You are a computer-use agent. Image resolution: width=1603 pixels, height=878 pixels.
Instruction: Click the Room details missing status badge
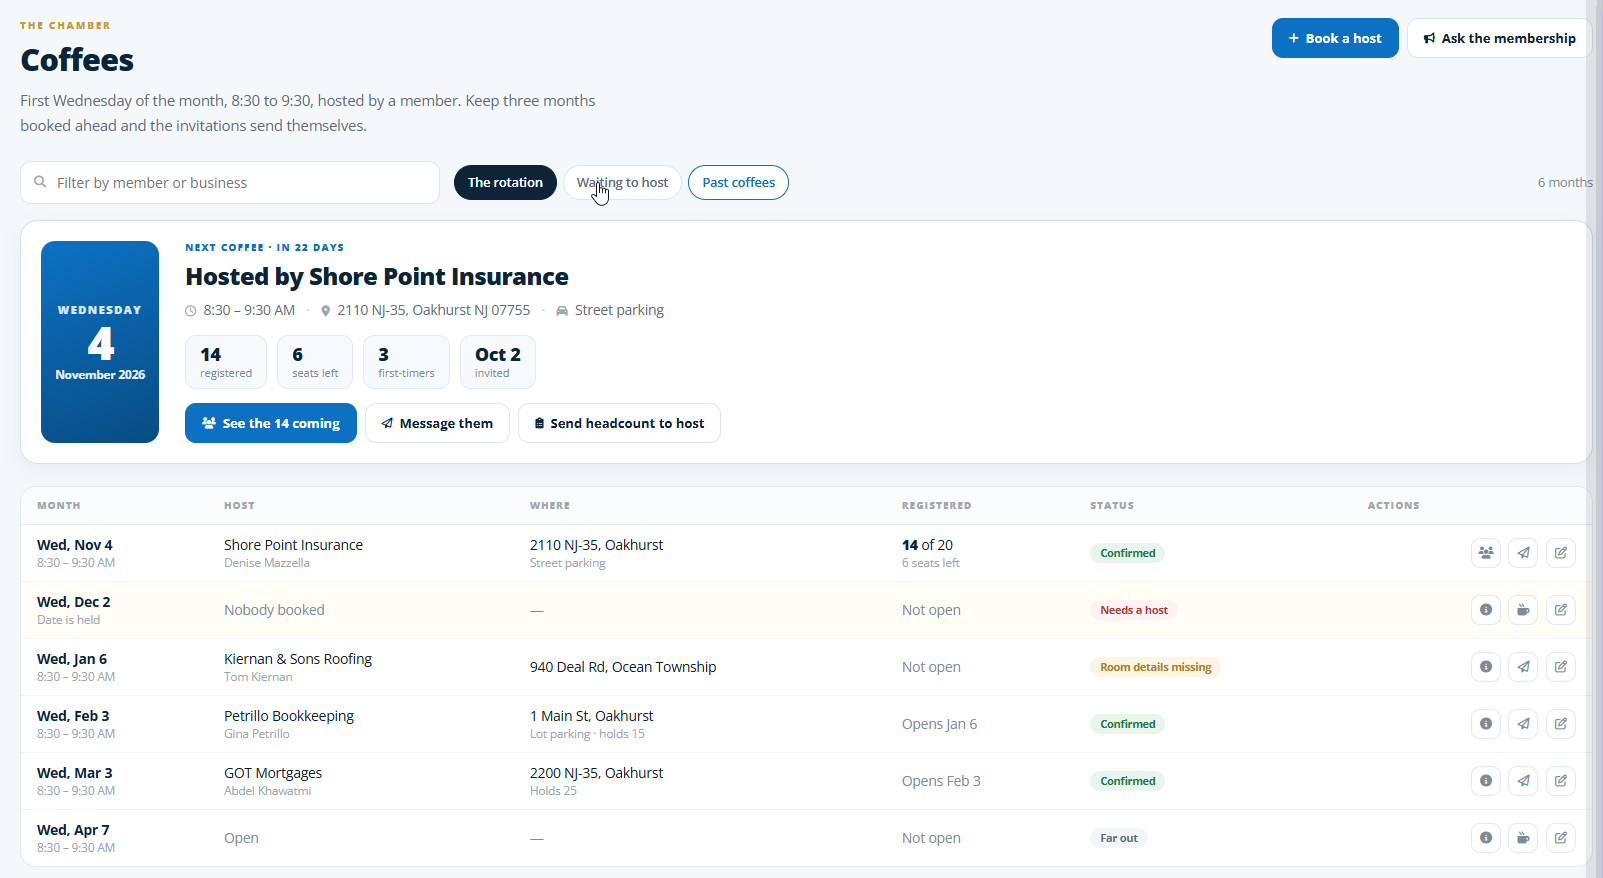(x=1155, y=667)
